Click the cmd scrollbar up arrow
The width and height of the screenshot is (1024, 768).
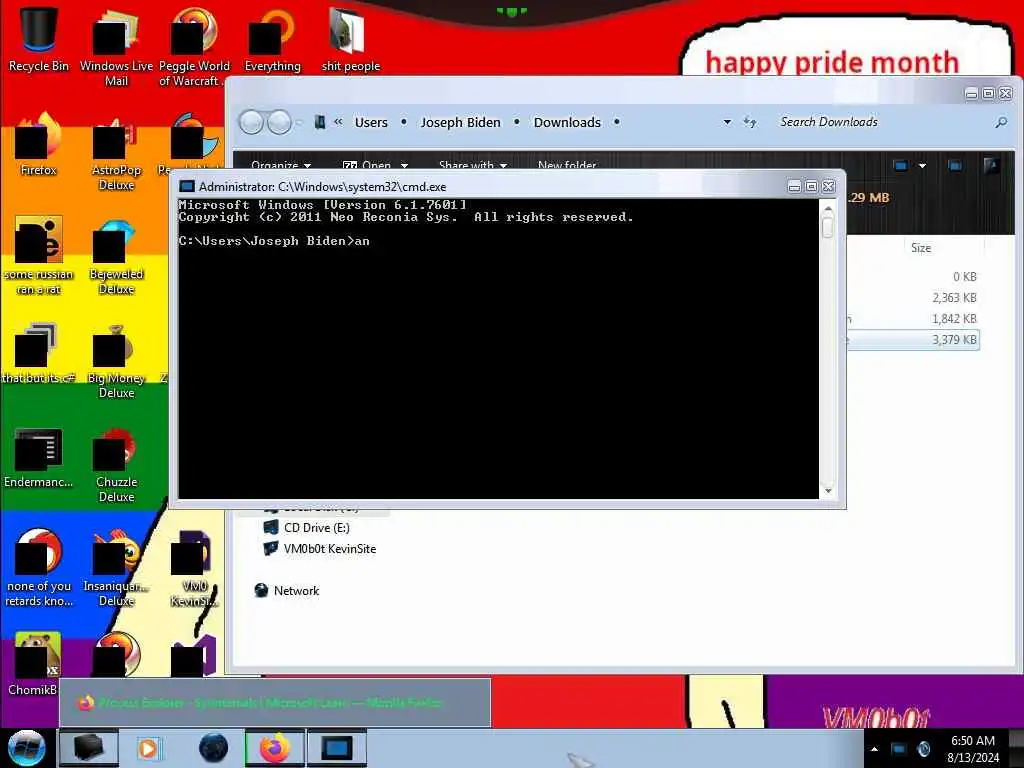point(828,209)
